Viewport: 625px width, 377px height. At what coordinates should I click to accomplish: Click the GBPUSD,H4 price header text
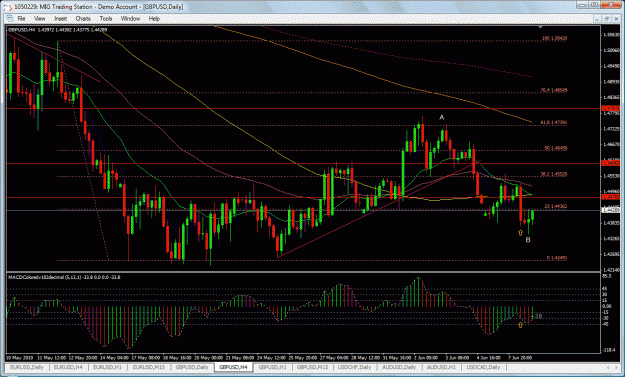coord(57,29)
